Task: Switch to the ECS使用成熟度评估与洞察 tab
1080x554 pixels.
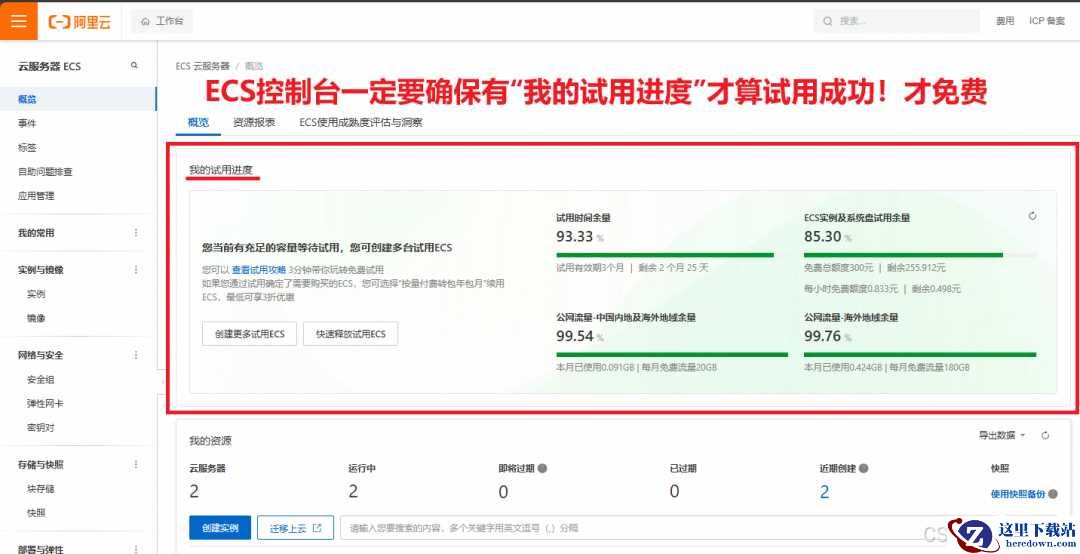Action: click(360, 123)
